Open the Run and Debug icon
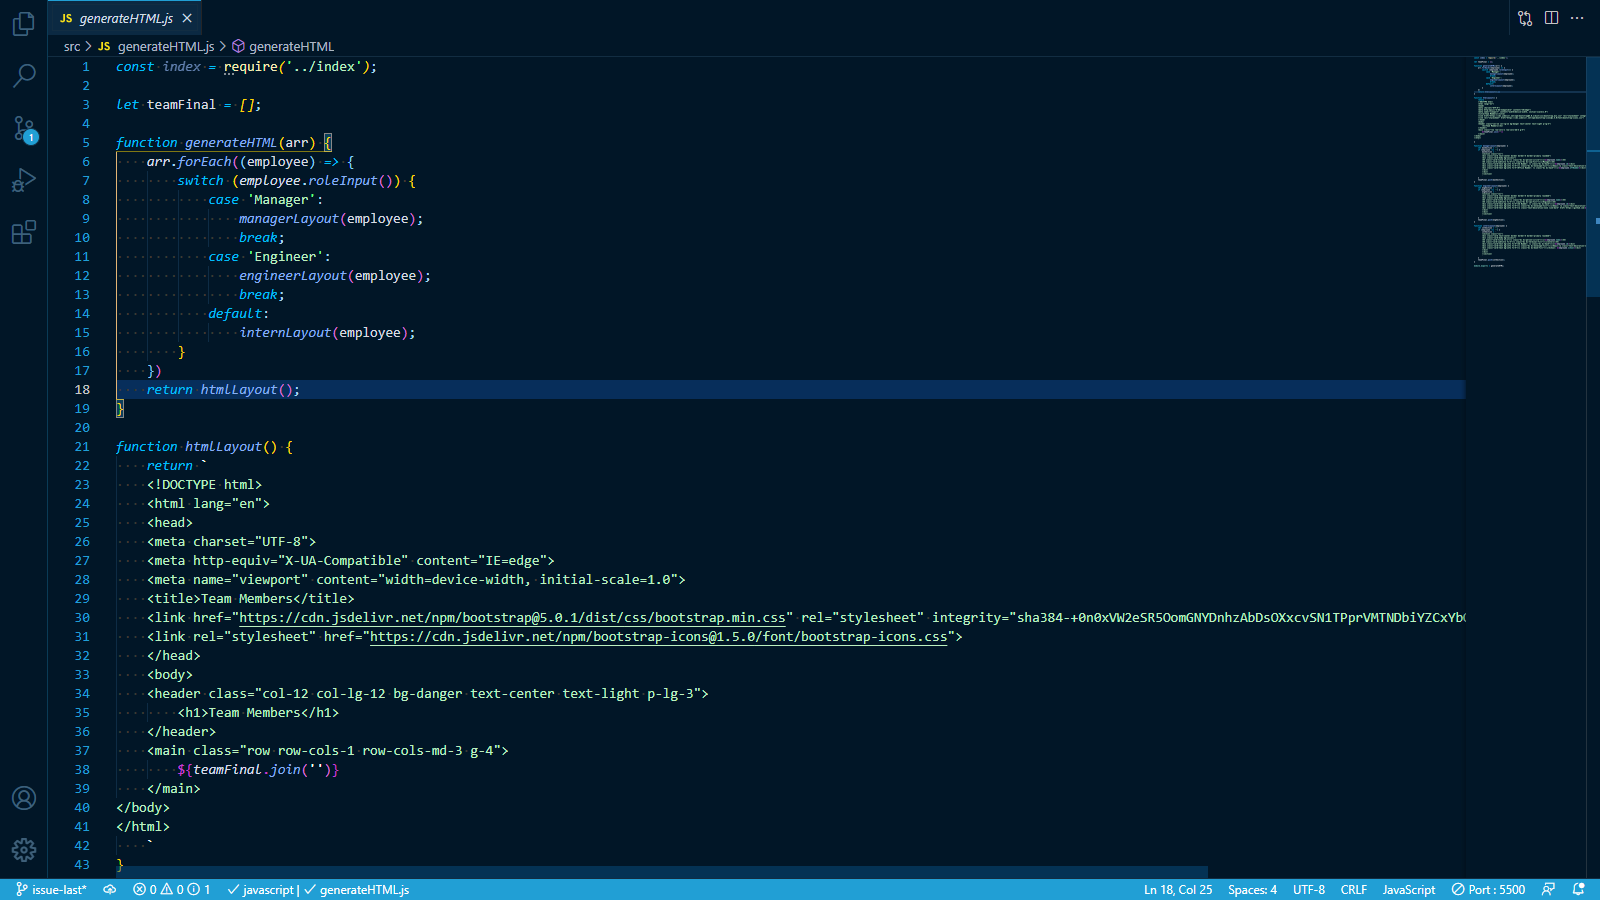 (x=24, y=180)
